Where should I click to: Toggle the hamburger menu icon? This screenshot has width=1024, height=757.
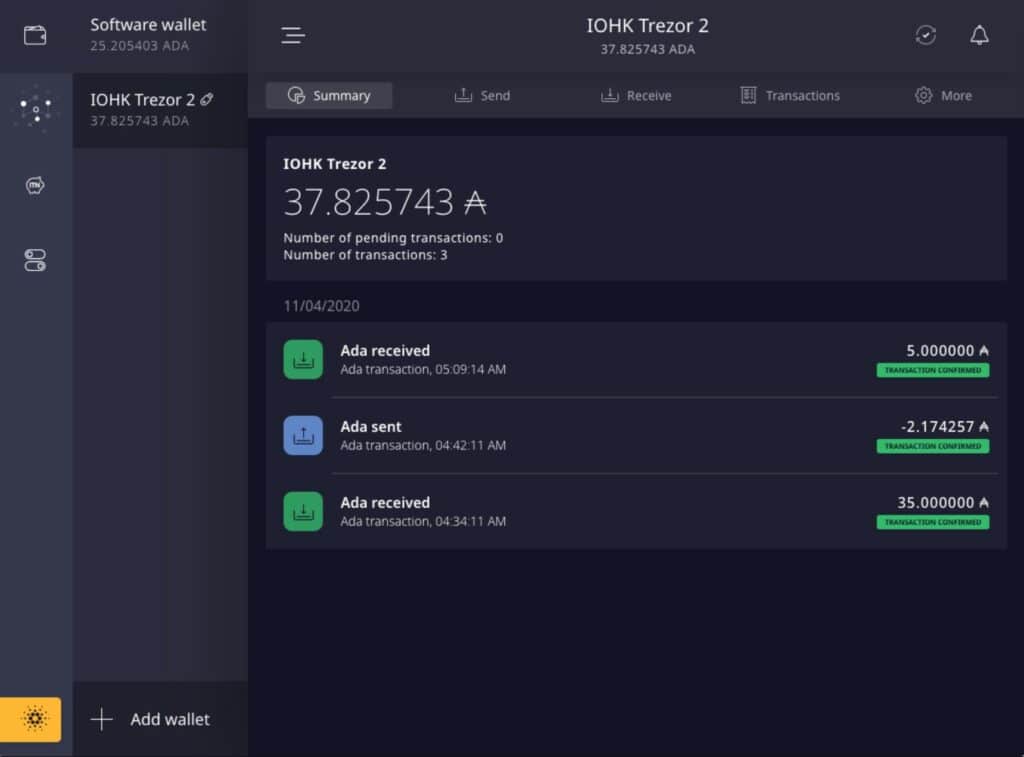click(293, 35)
